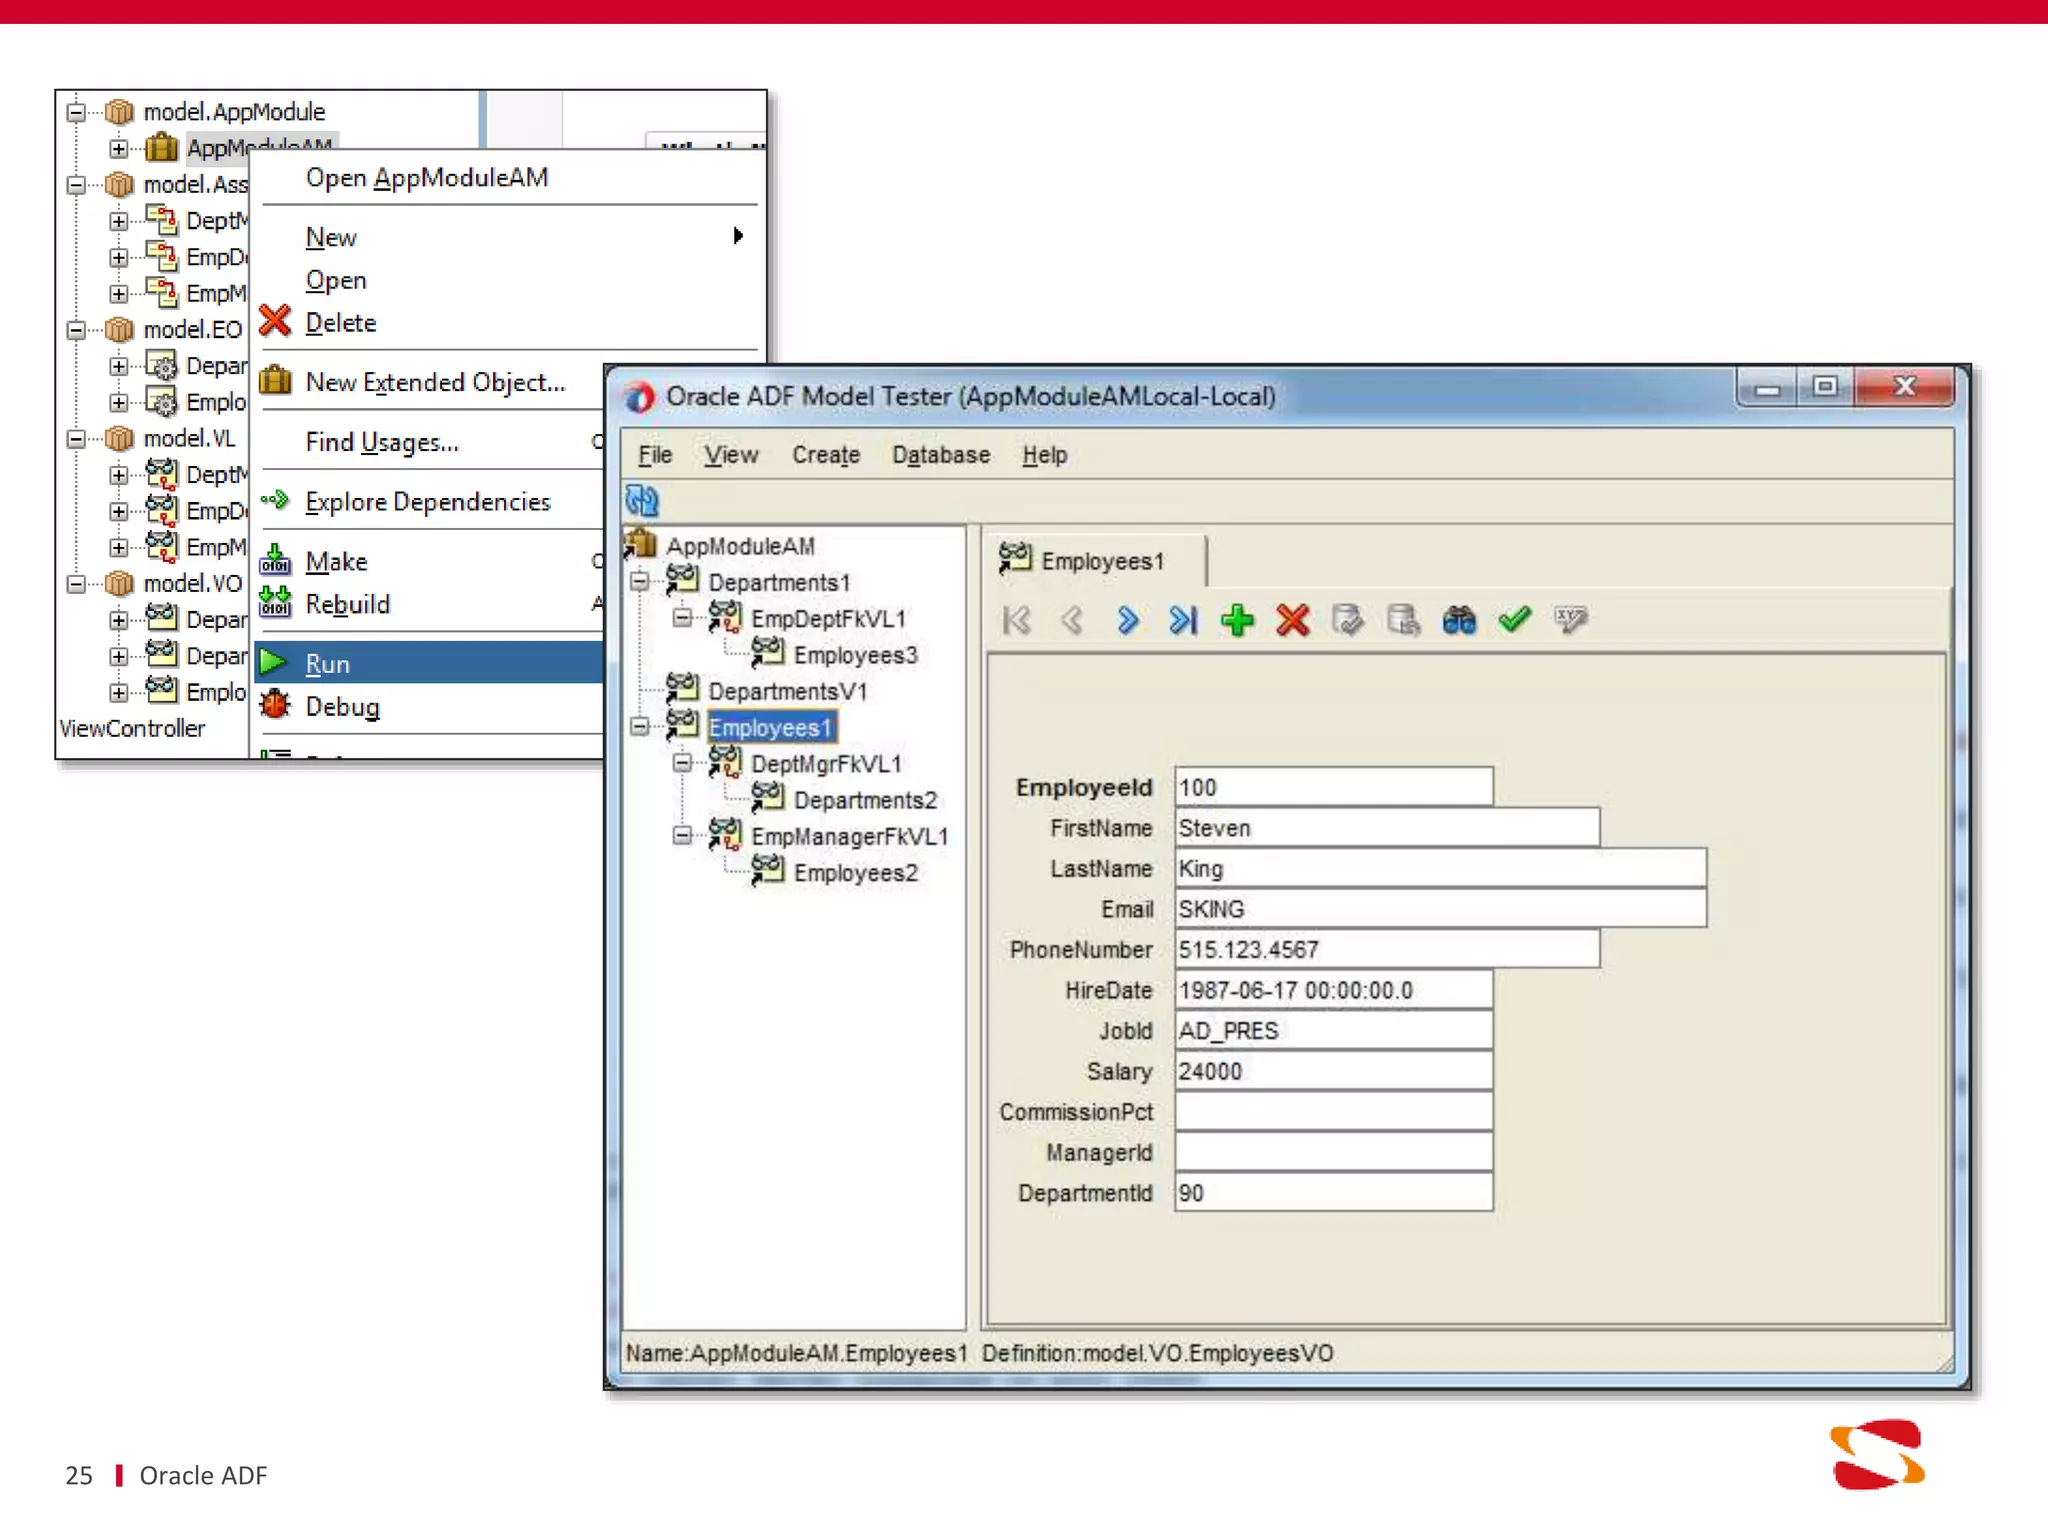This screenshot has width=2048, height=1536.
Task: Open the File menu in Model Tester
Action: 655,455
